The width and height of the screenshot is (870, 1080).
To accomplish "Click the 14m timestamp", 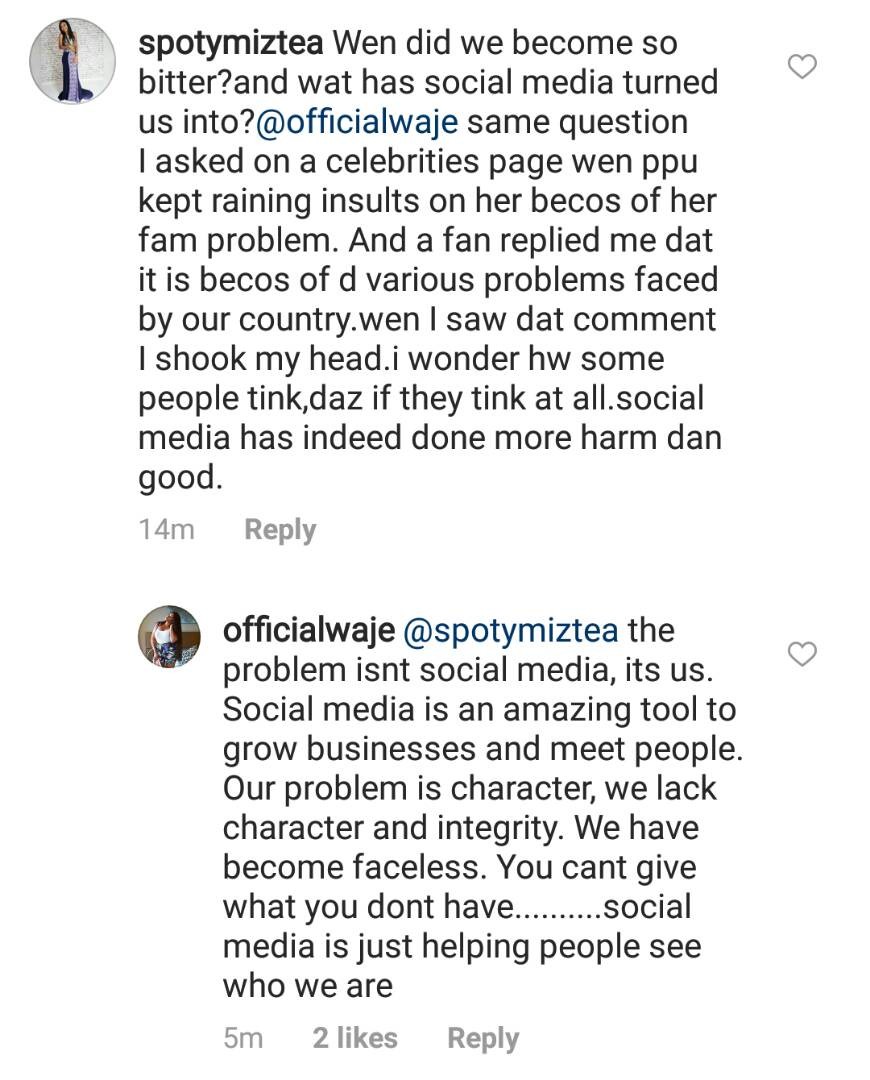I will [x=166, y=529].
